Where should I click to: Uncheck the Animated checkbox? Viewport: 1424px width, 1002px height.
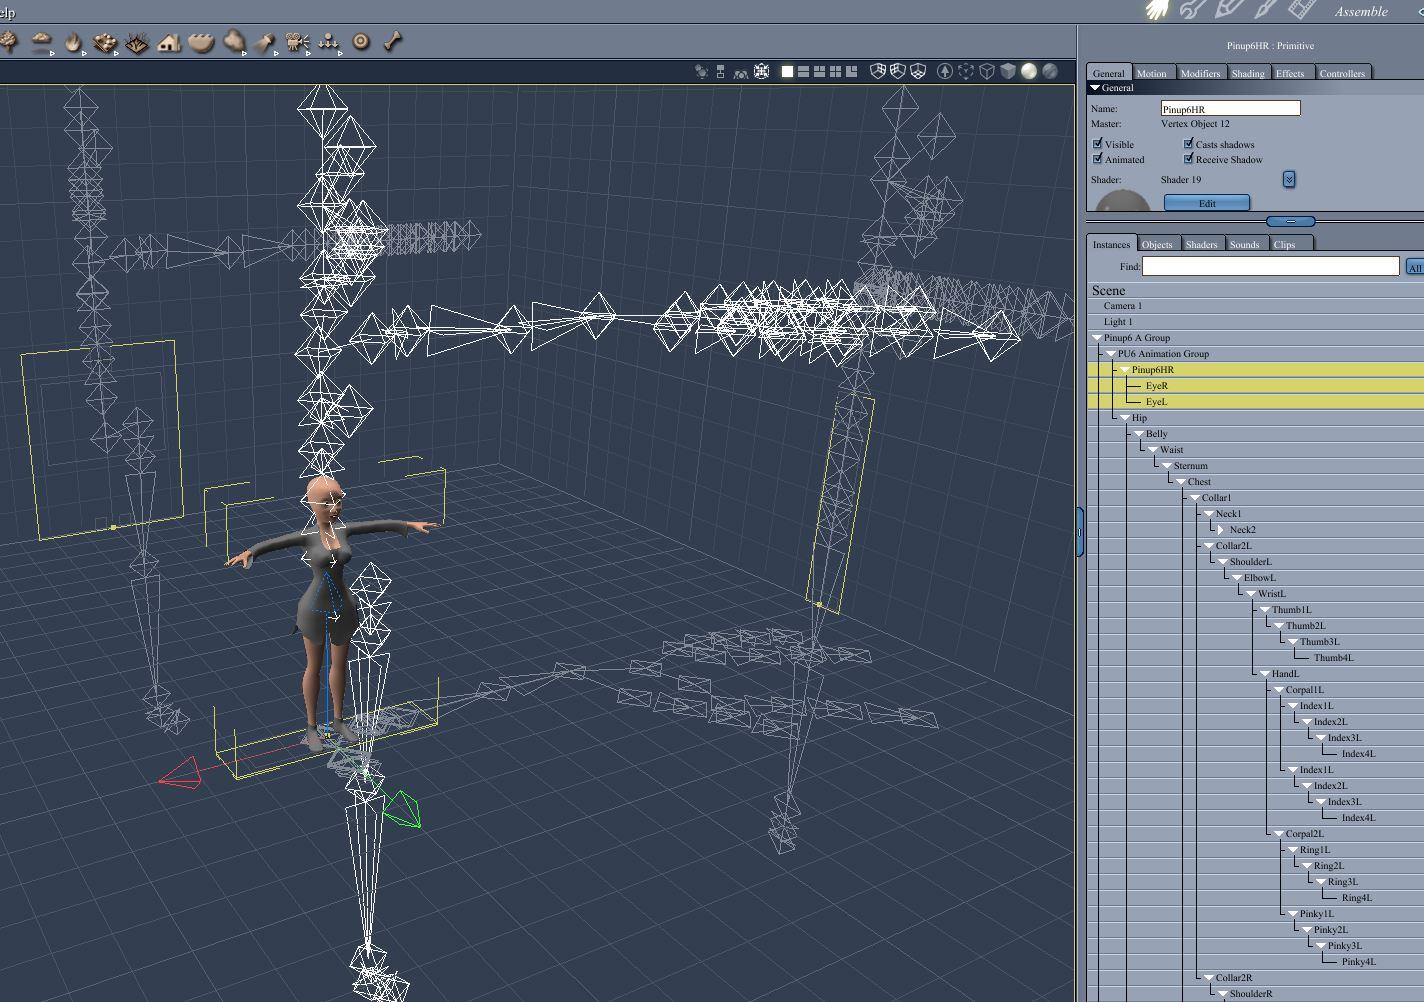tap(1098, 159)
